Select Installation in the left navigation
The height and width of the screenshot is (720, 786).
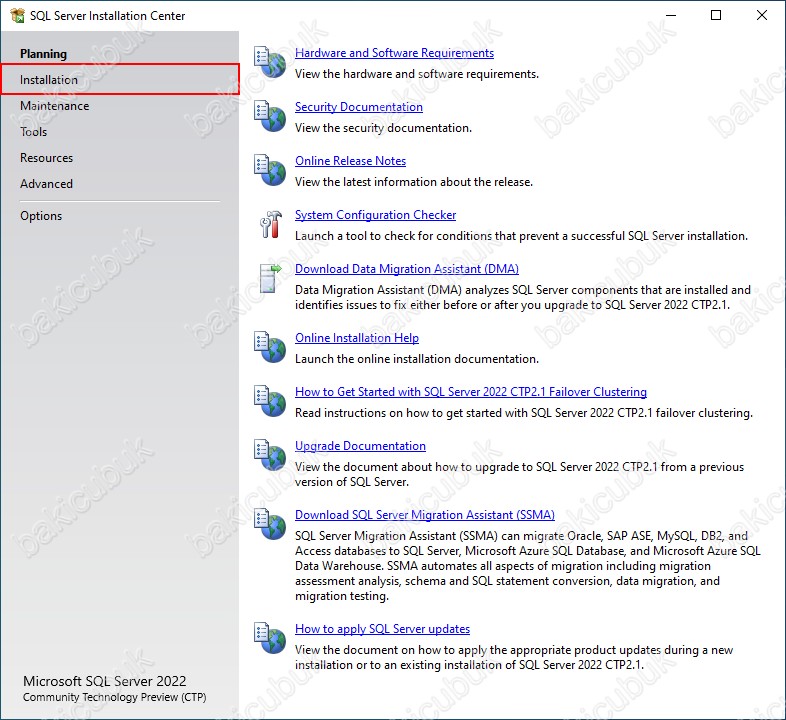(49, 80)
